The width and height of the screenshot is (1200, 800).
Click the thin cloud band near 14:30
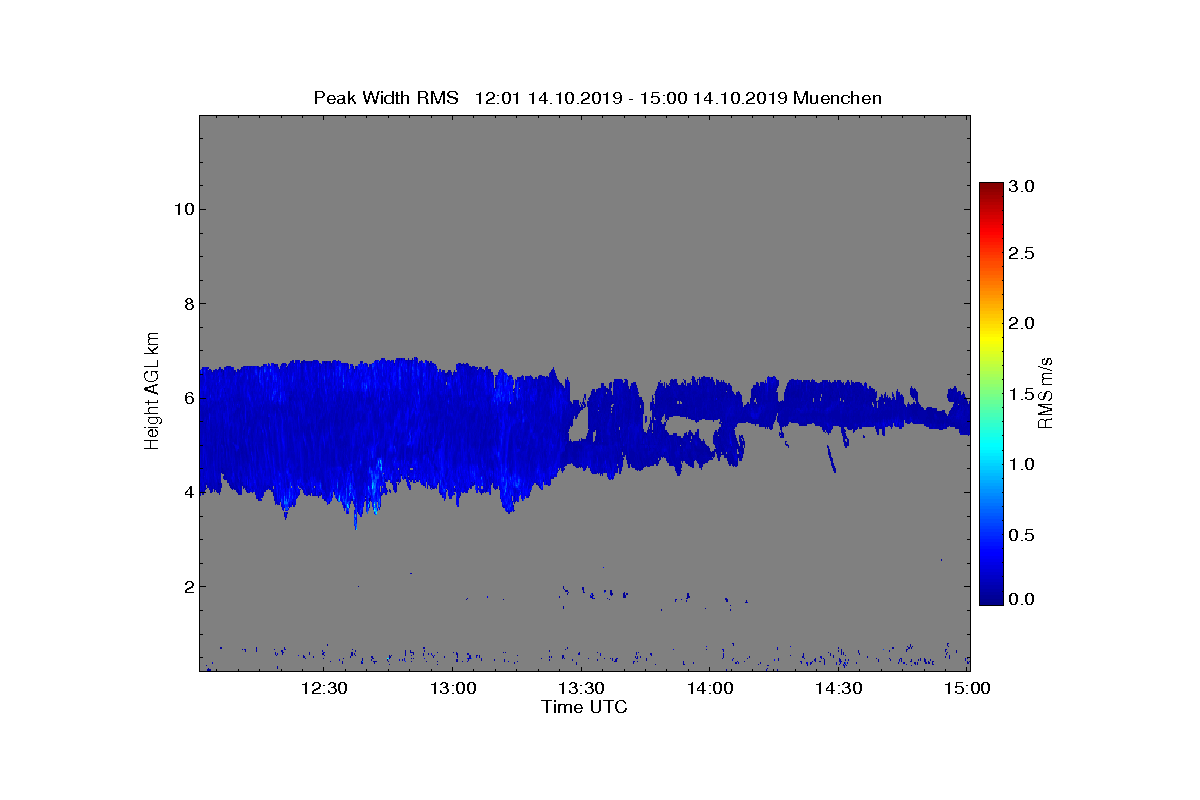[x=840, y=402]
